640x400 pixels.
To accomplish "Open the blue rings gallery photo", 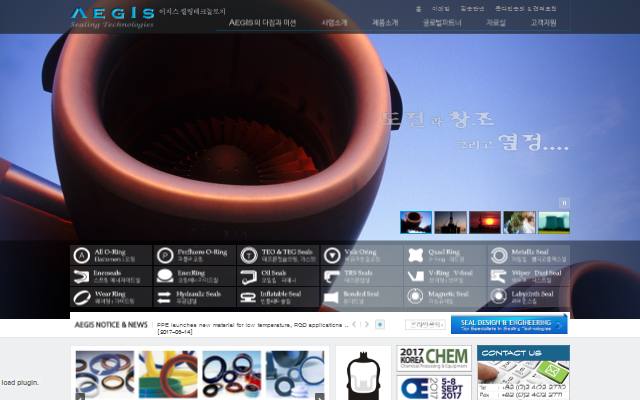I will [x=295, y=375].
